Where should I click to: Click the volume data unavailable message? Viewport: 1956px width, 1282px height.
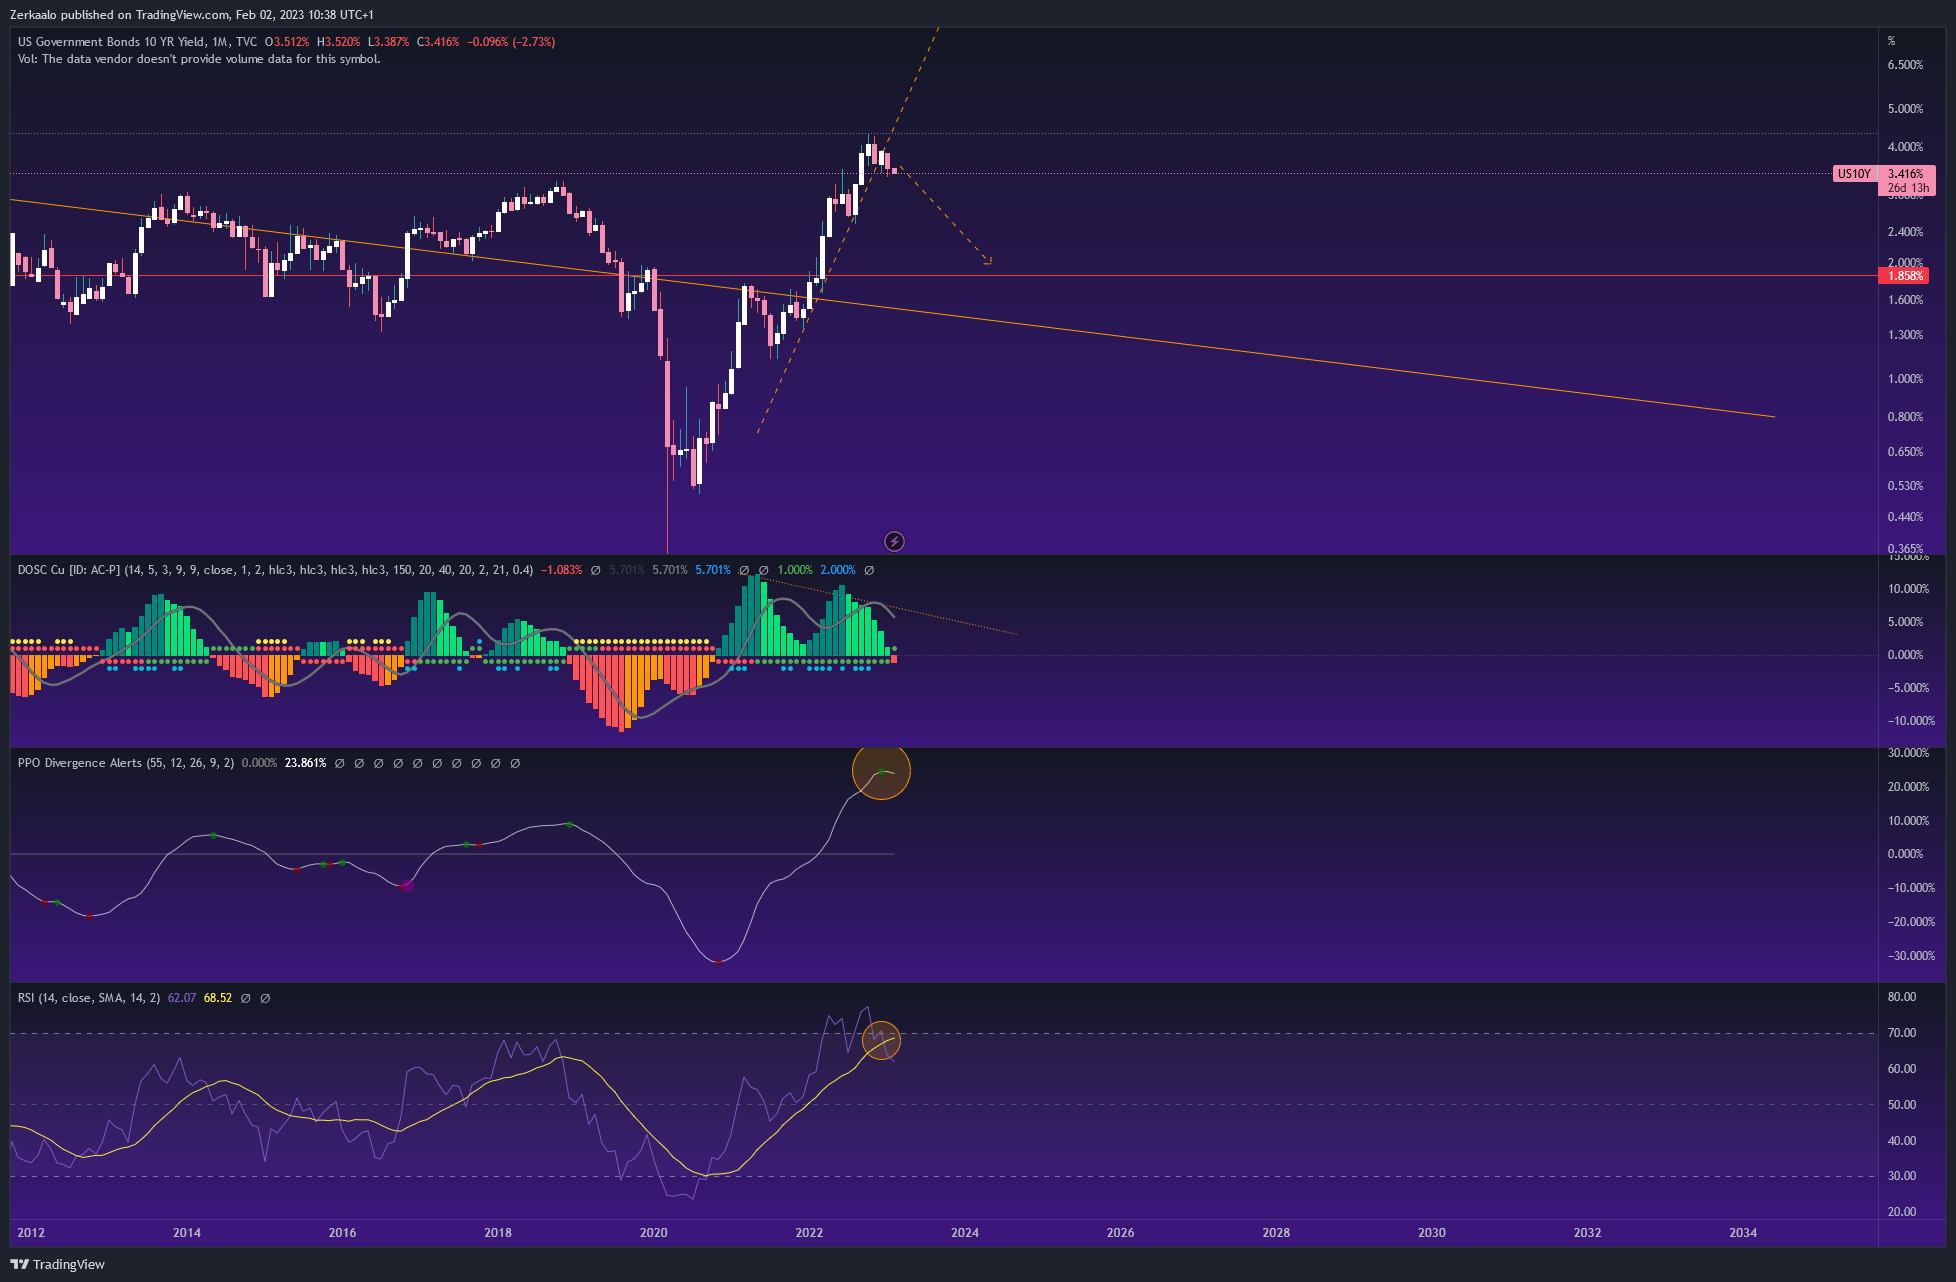pyautogui.click(x=199, y=59)
